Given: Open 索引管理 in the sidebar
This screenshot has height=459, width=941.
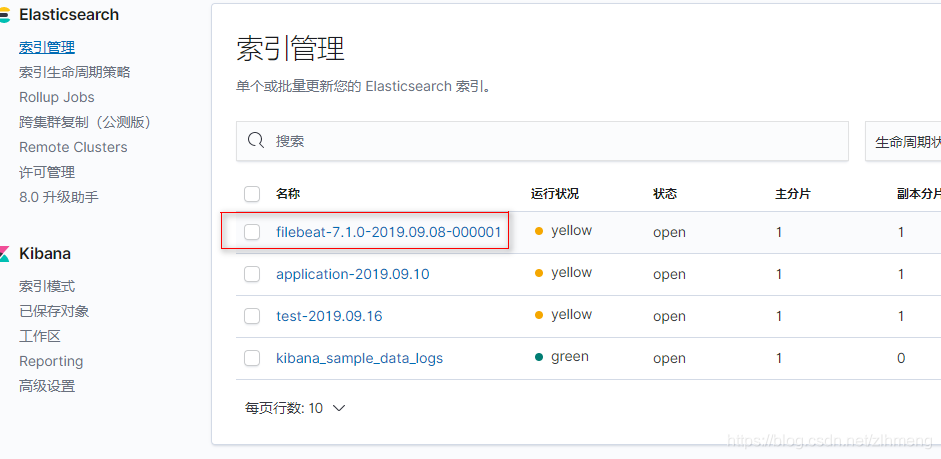Looking at the screenshot, I should pos(47,47).
